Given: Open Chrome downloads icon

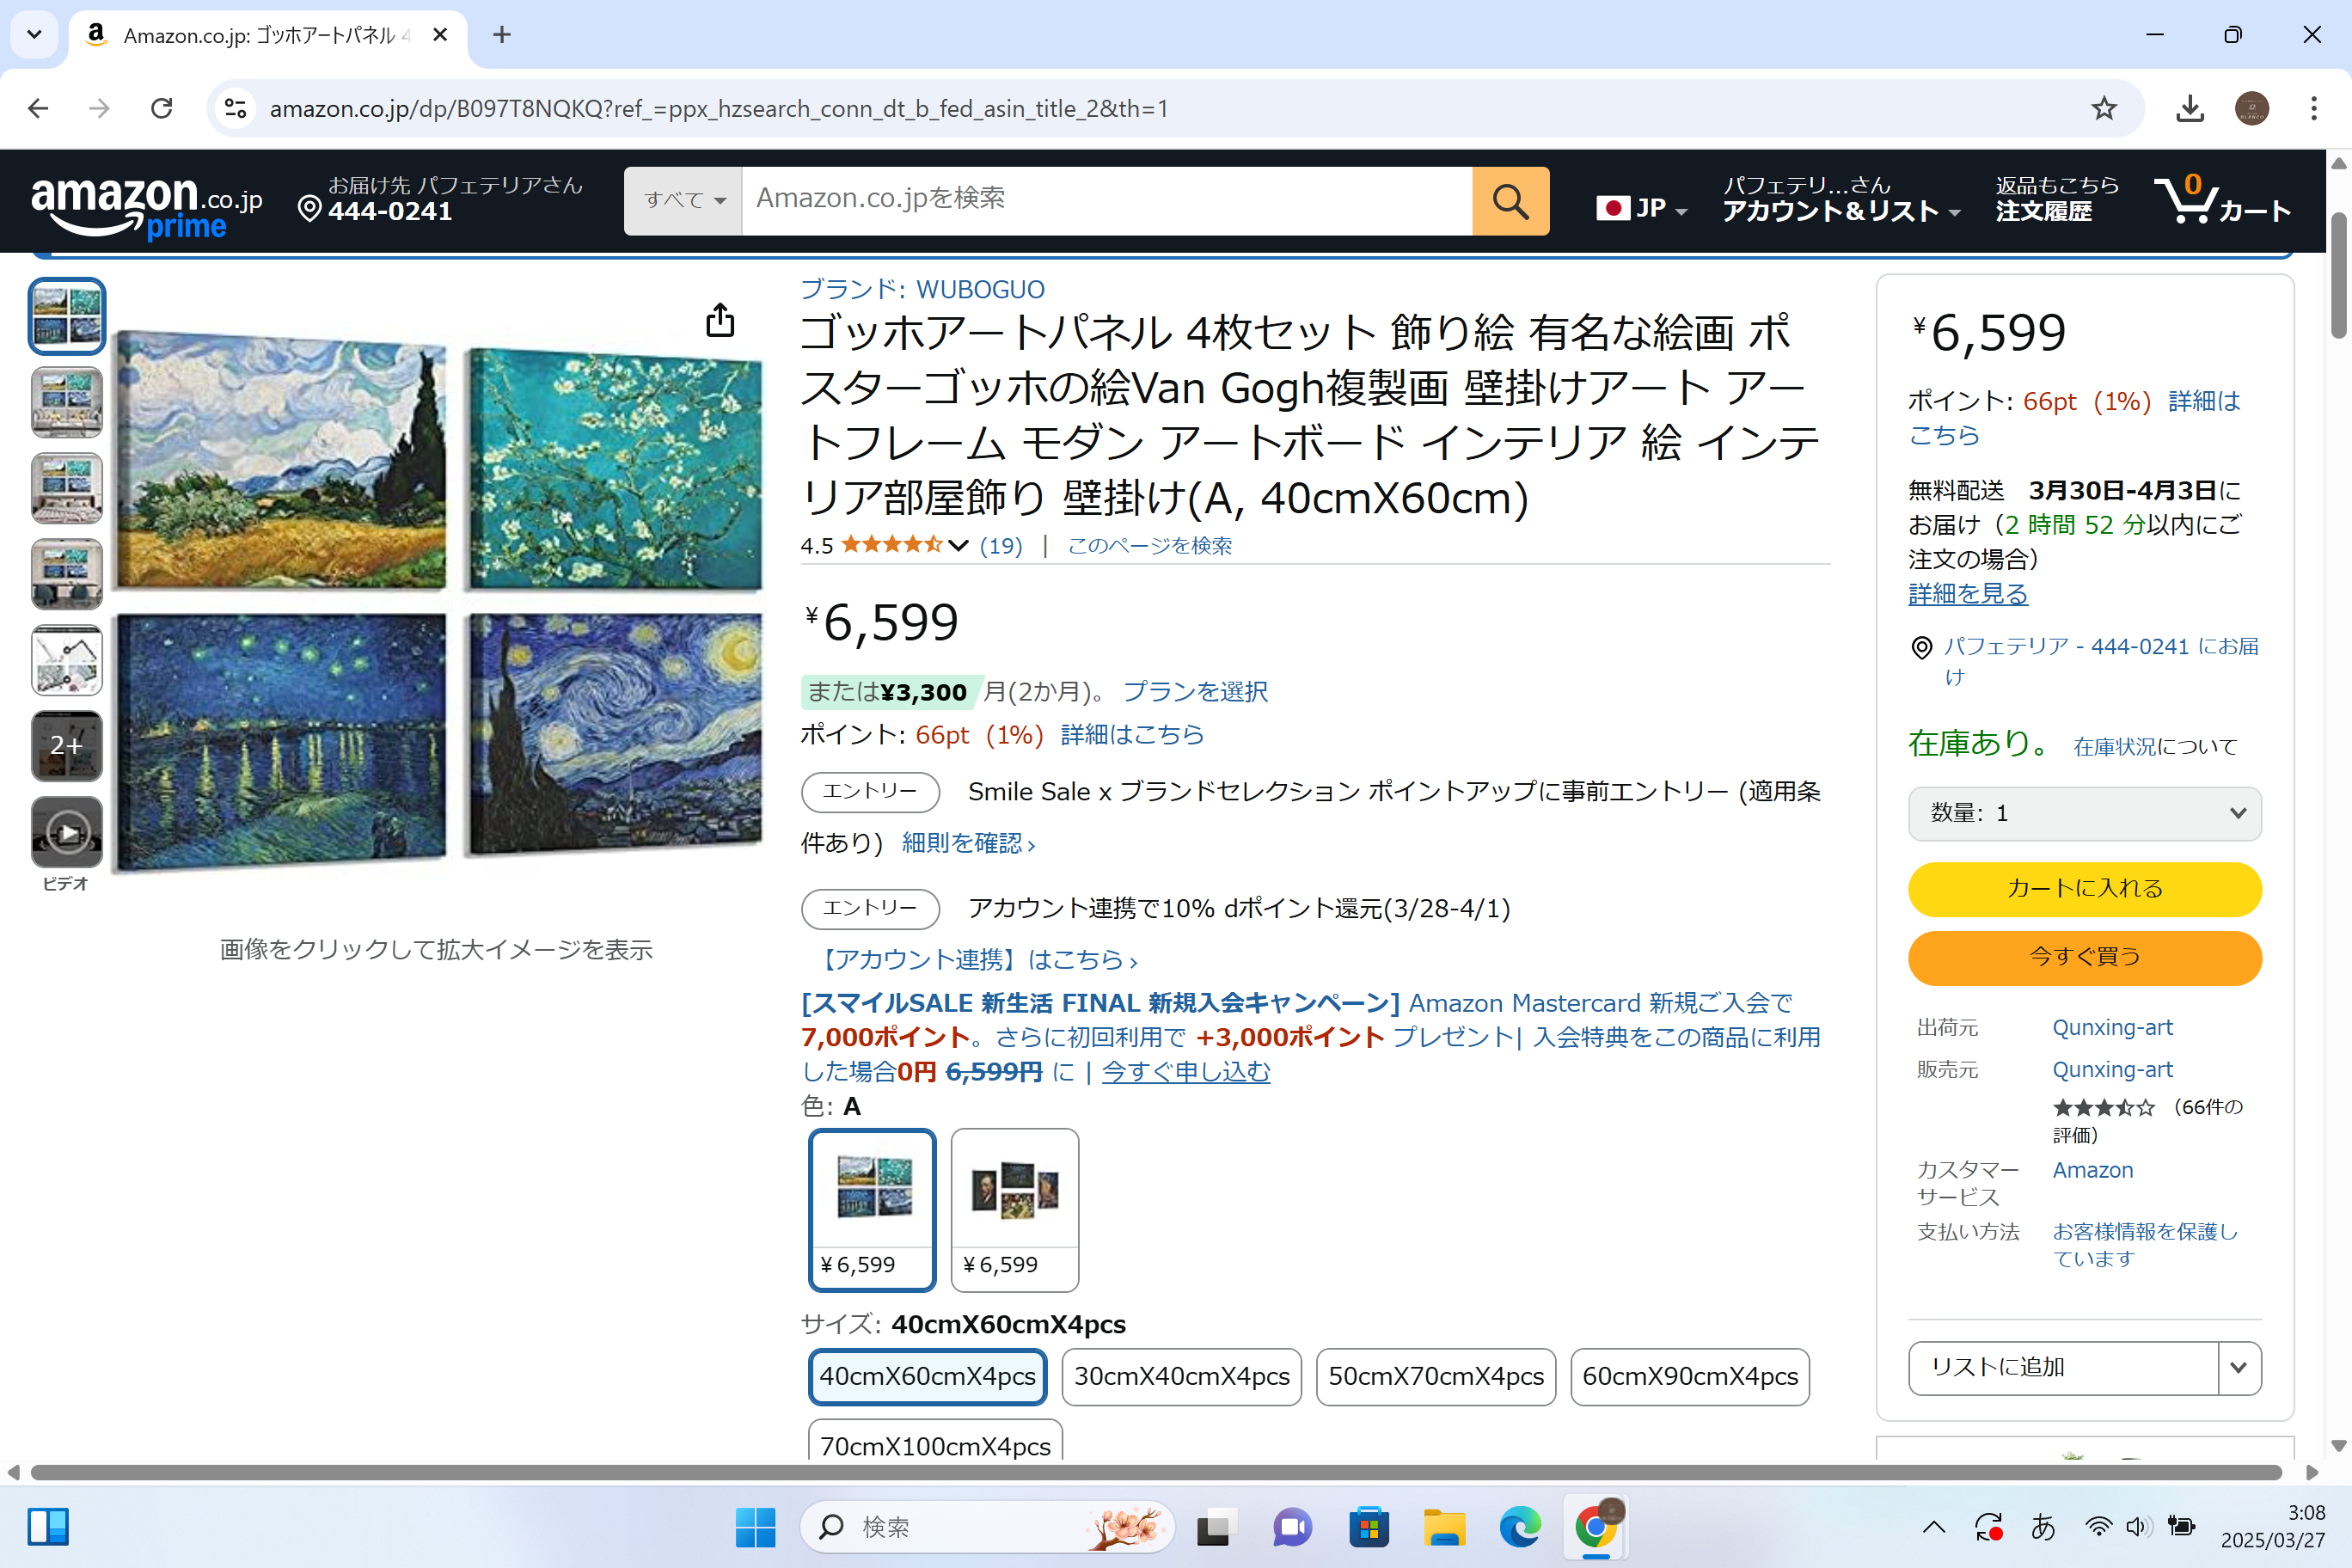Looking at the screenshot, I should click(2189, 108).
